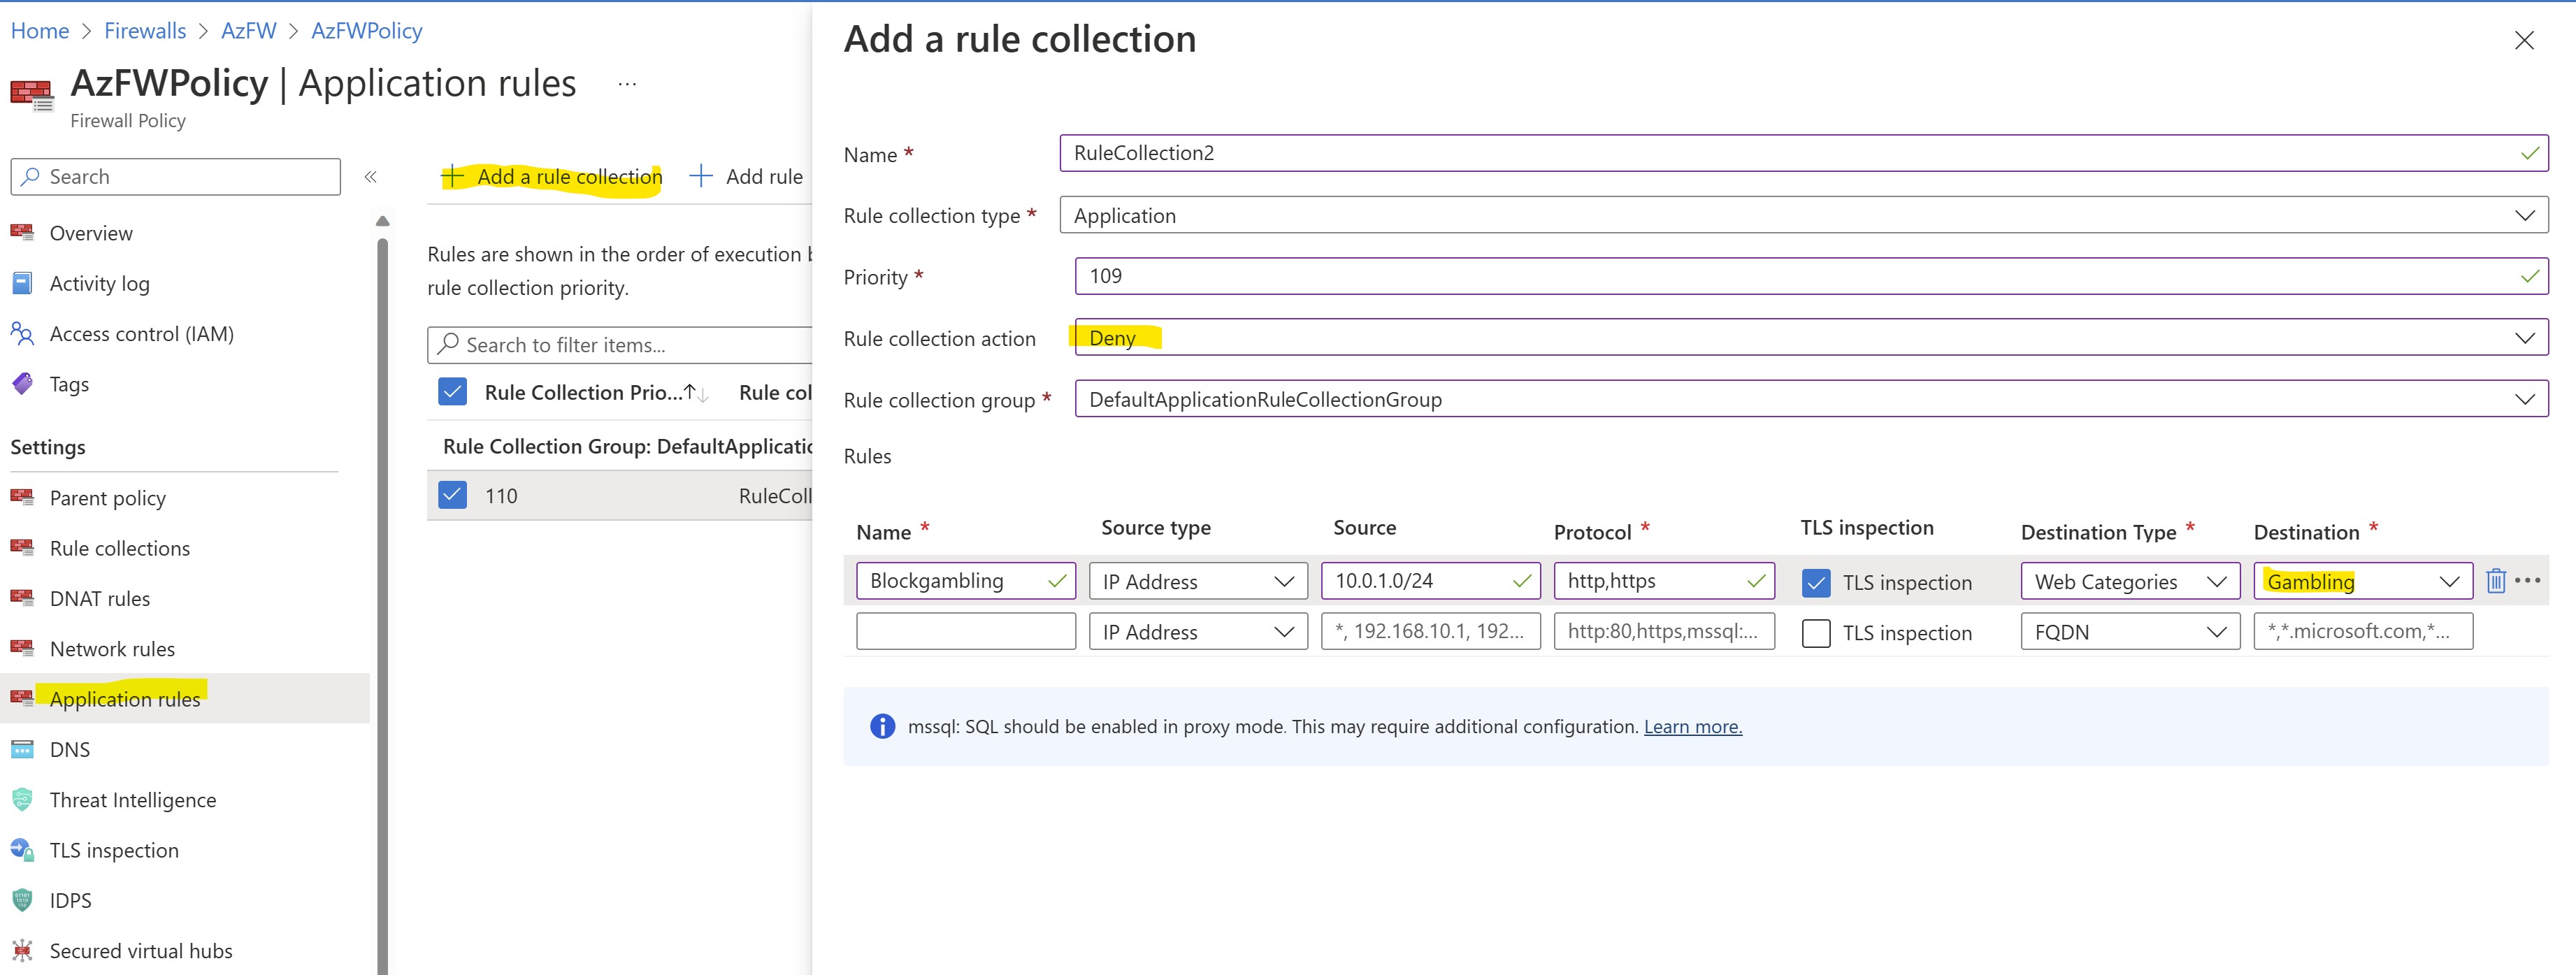Click the info icon in mssql notice
Viewport: 2576px width, 975px height.
tap(882, 727)
